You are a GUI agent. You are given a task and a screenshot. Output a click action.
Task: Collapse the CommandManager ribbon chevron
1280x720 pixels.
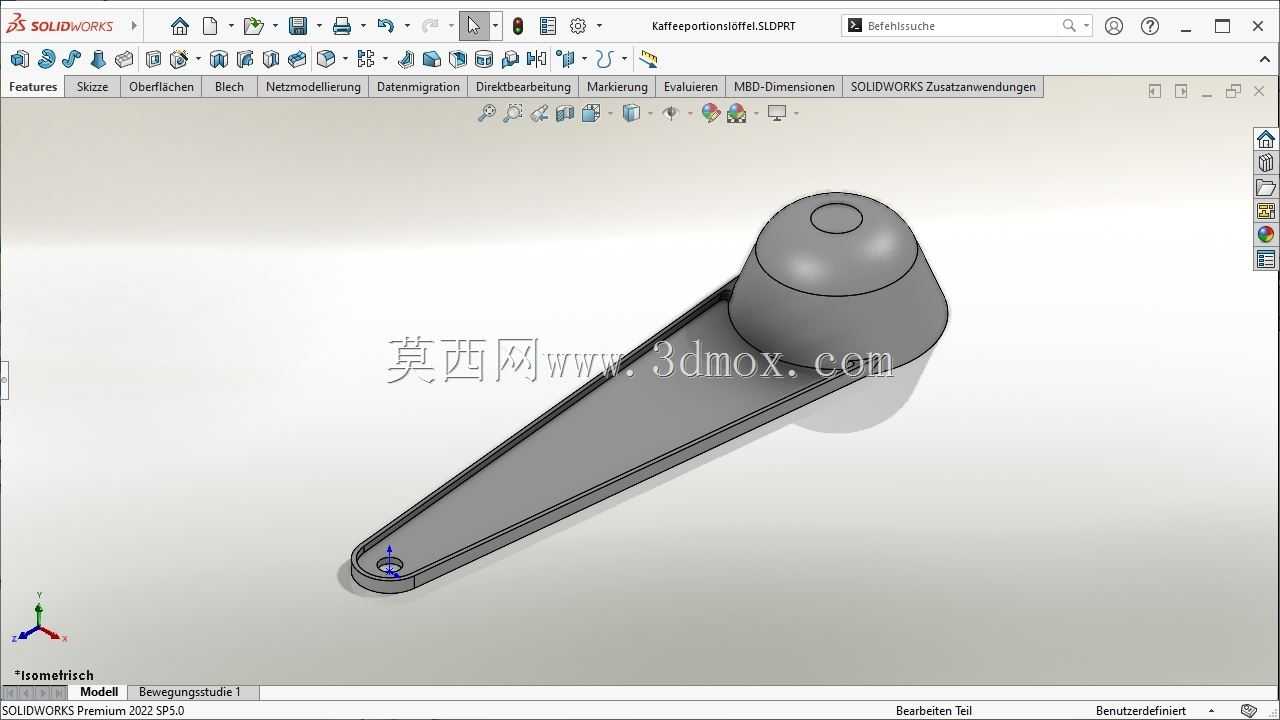click(1265, 59)
